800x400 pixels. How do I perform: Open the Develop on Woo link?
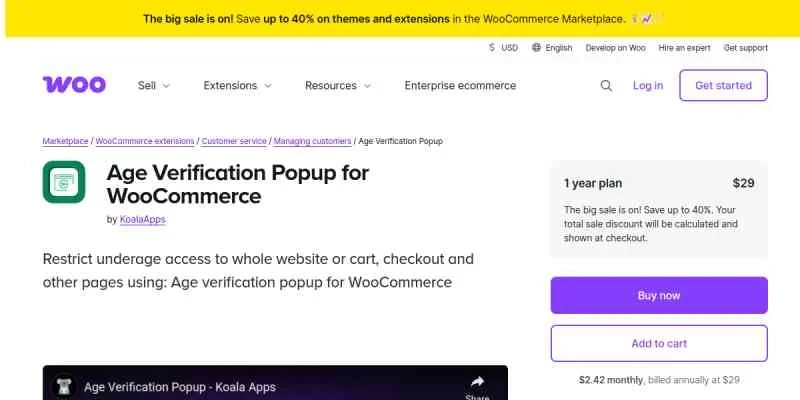coord(615,47)
